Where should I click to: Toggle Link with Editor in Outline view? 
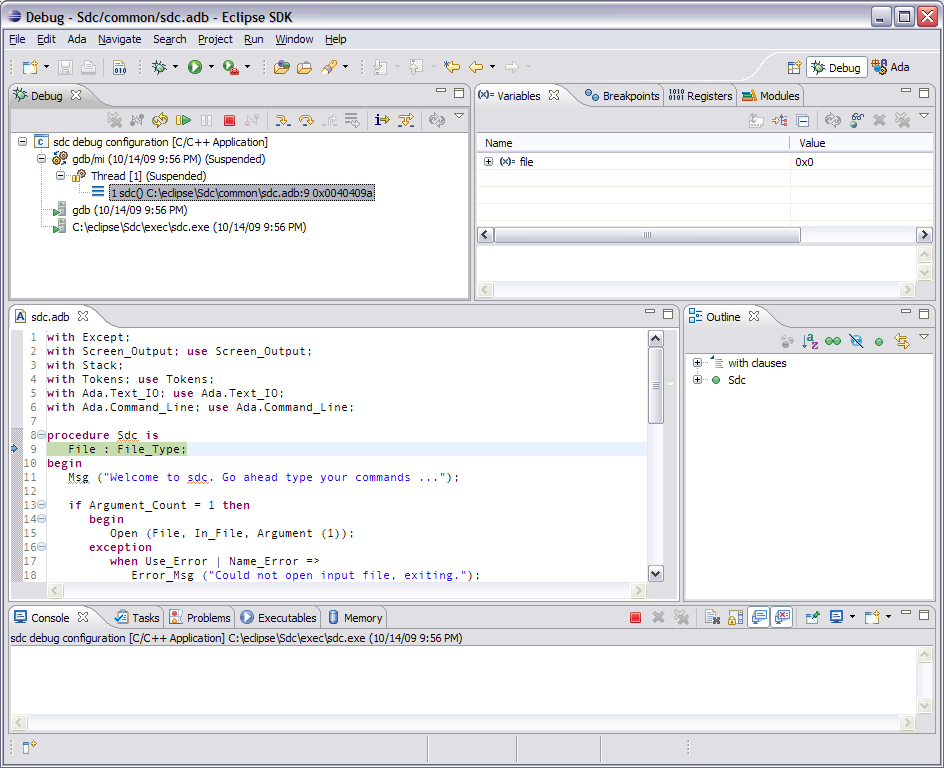902,342
